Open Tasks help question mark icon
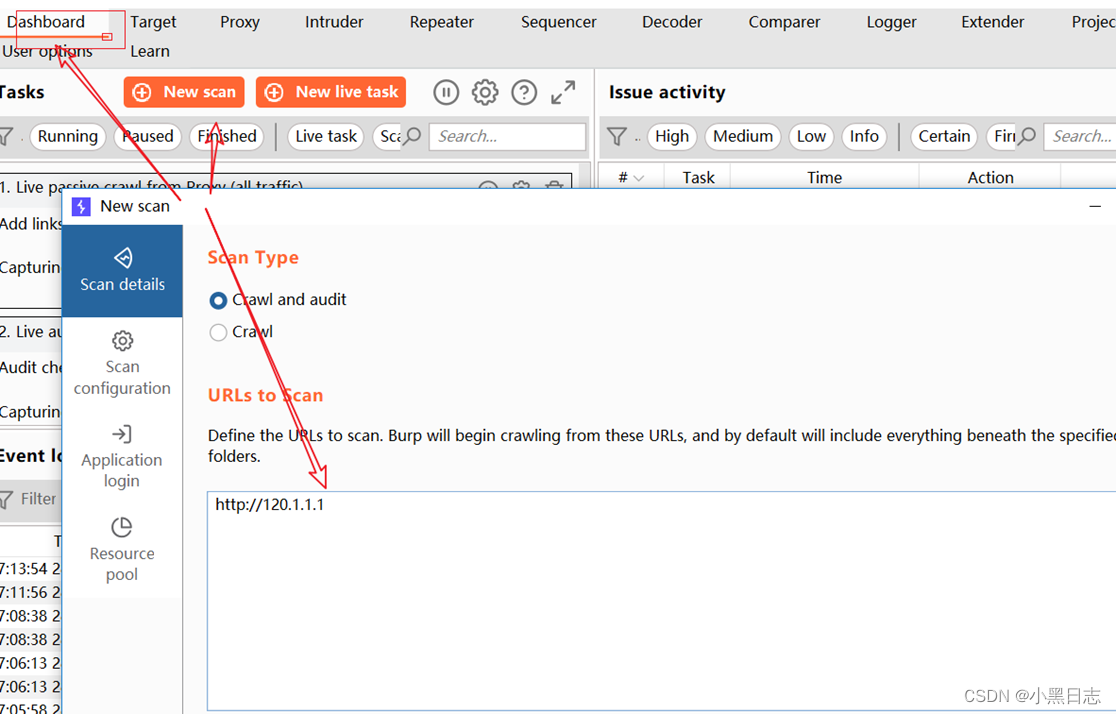Screen dimensions: 1116x714 pyautogui.click(x=525, y=93)
